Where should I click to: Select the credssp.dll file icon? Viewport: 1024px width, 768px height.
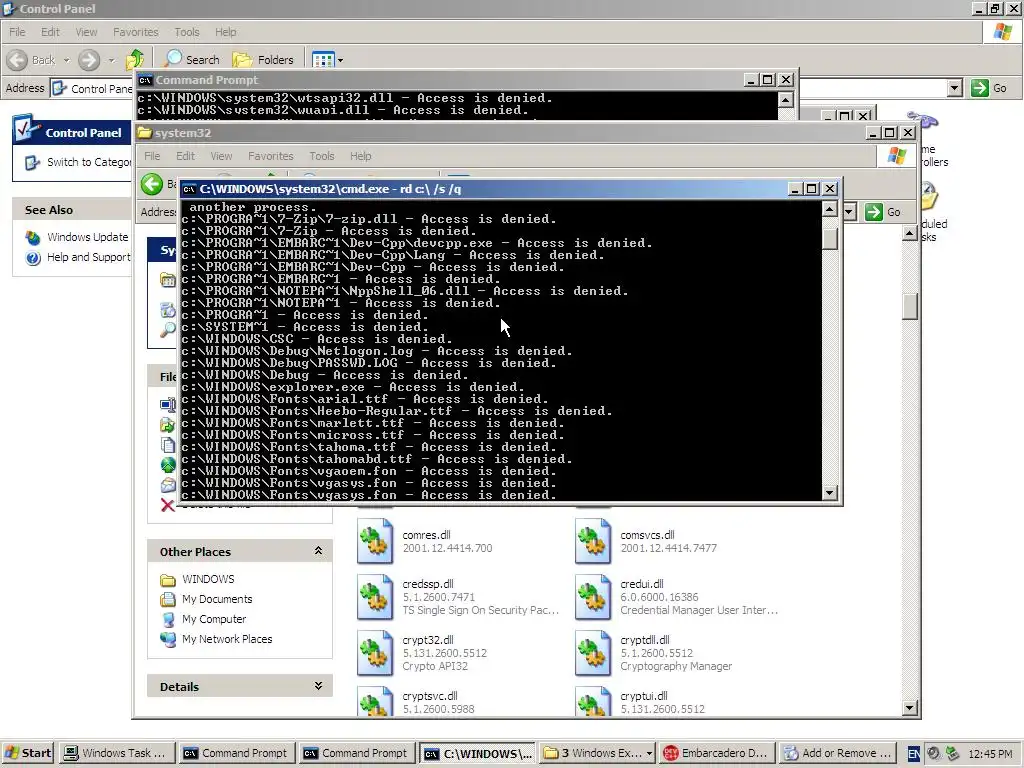(x=376, y=597)
